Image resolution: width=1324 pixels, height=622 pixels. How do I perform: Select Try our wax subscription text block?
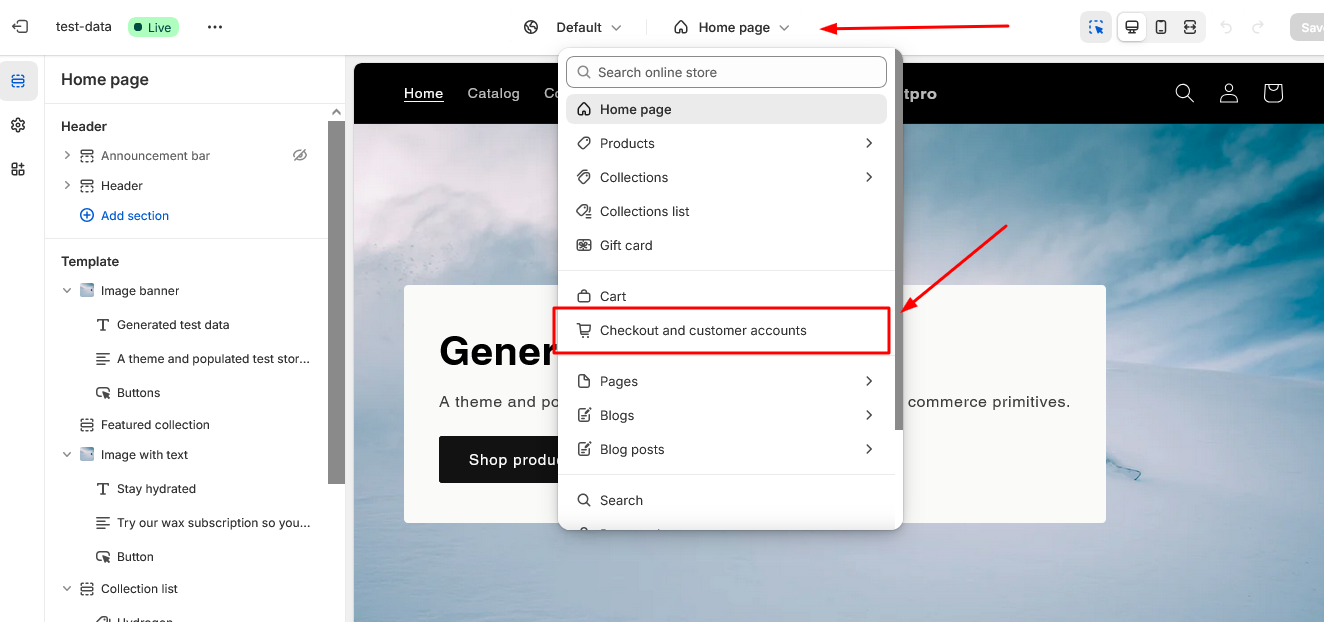(213, 523)
